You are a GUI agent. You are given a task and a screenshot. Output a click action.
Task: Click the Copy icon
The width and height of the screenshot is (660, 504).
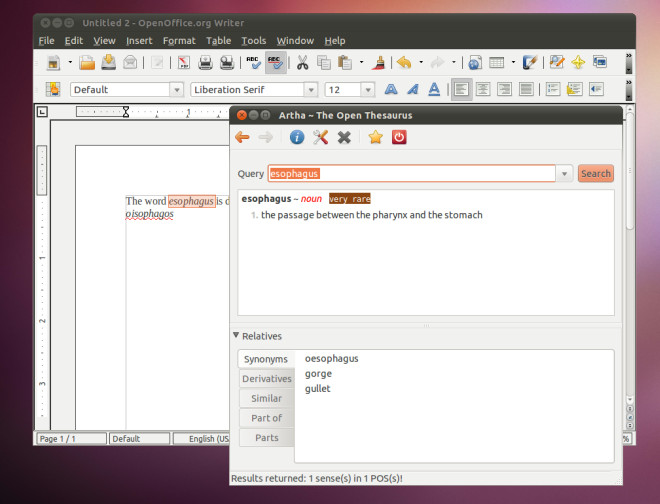(x=324, y=63)
